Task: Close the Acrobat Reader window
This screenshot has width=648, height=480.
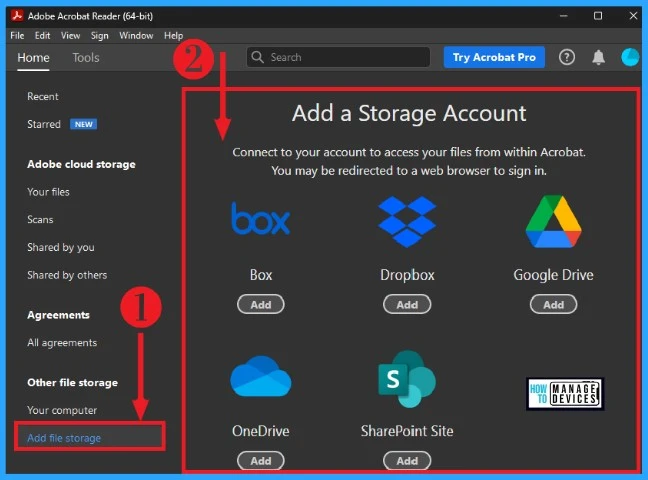Action: pyautogui.click(x=633, y=16)
